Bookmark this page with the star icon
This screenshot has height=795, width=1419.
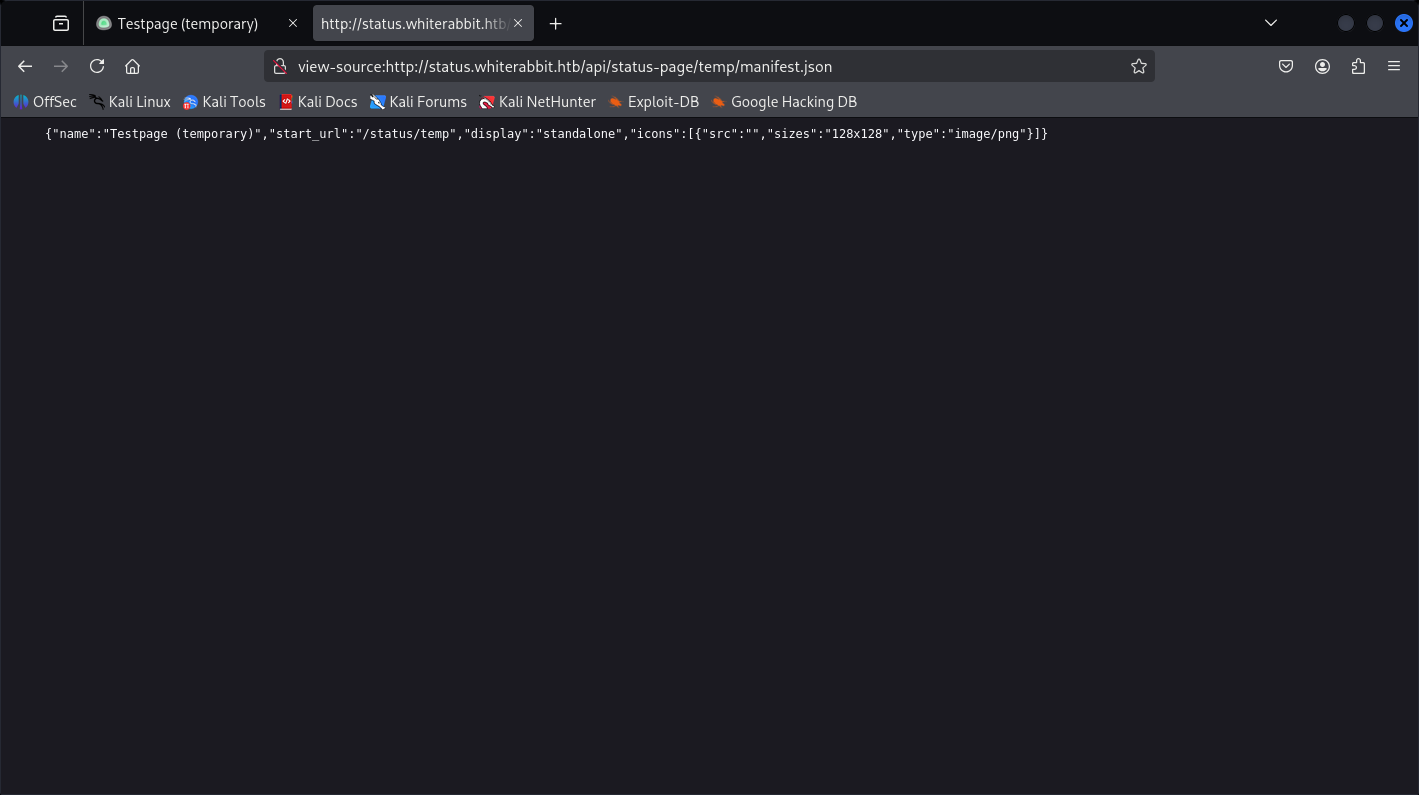click(x=1138, y=66)
